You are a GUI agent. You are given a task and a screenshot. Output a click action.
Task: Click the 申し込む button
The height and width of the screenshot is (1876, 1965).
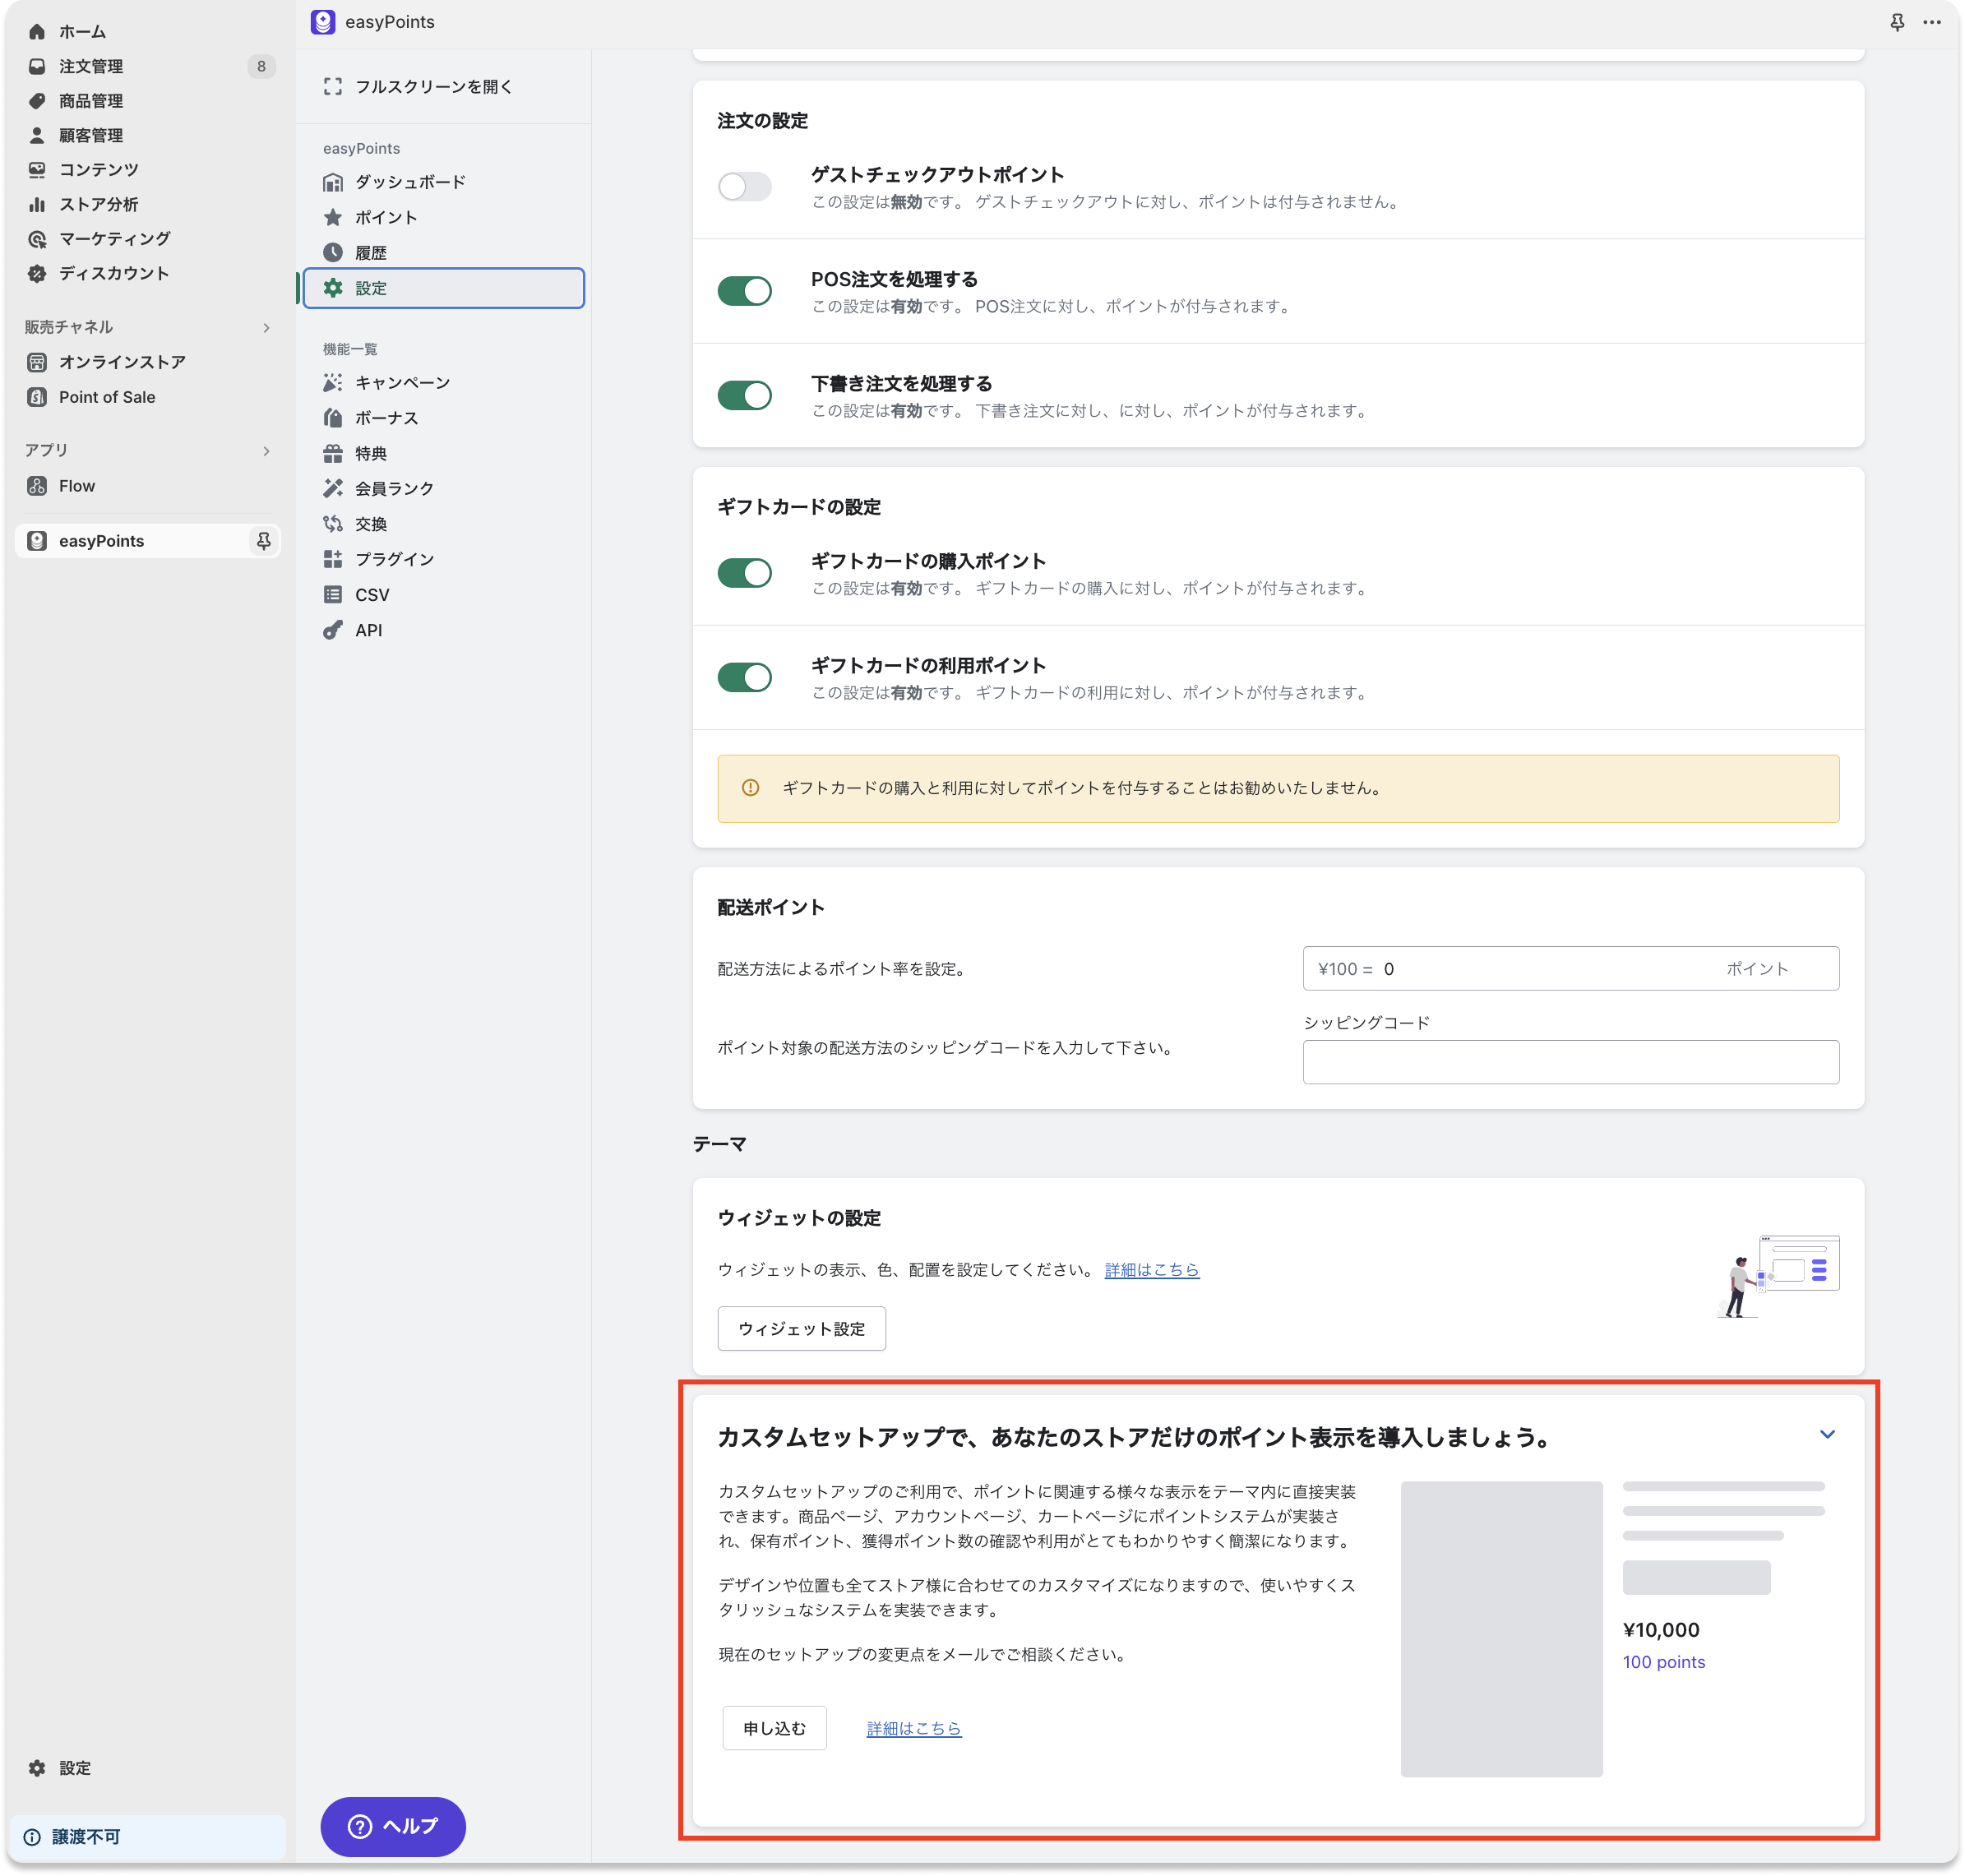tap(775, 1728)
